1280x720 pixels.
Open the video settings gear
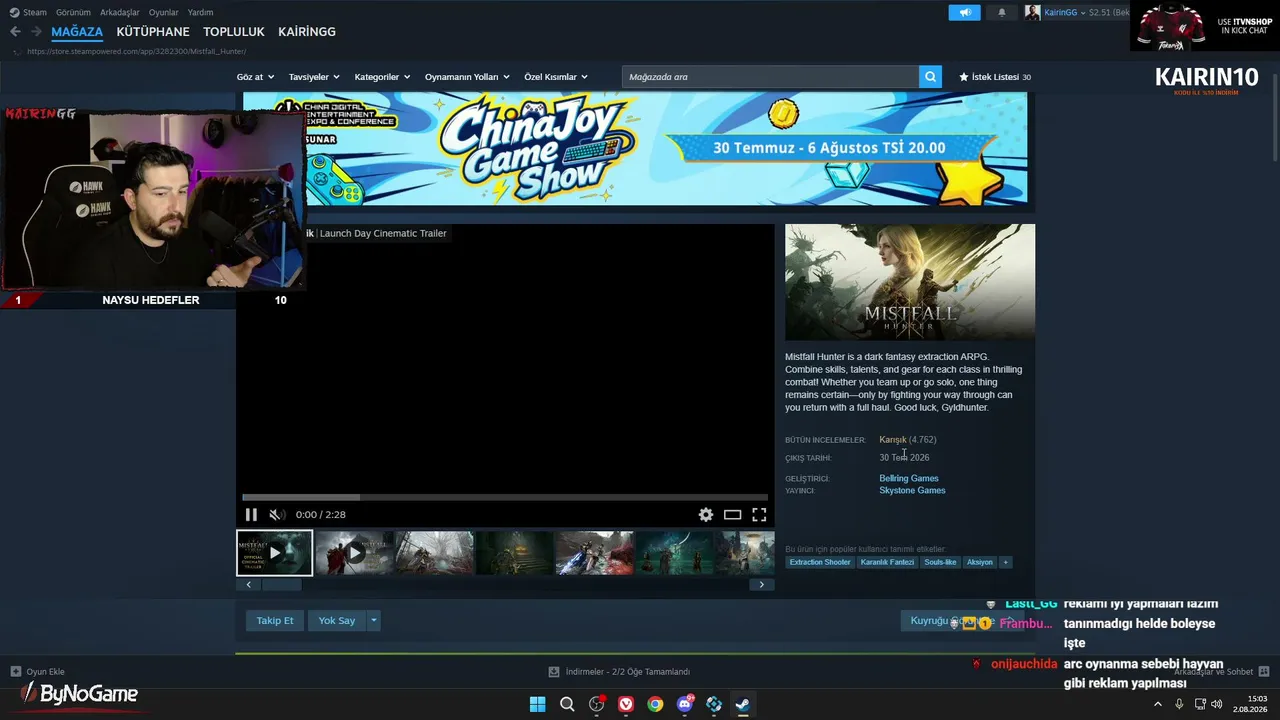point(706,515)
